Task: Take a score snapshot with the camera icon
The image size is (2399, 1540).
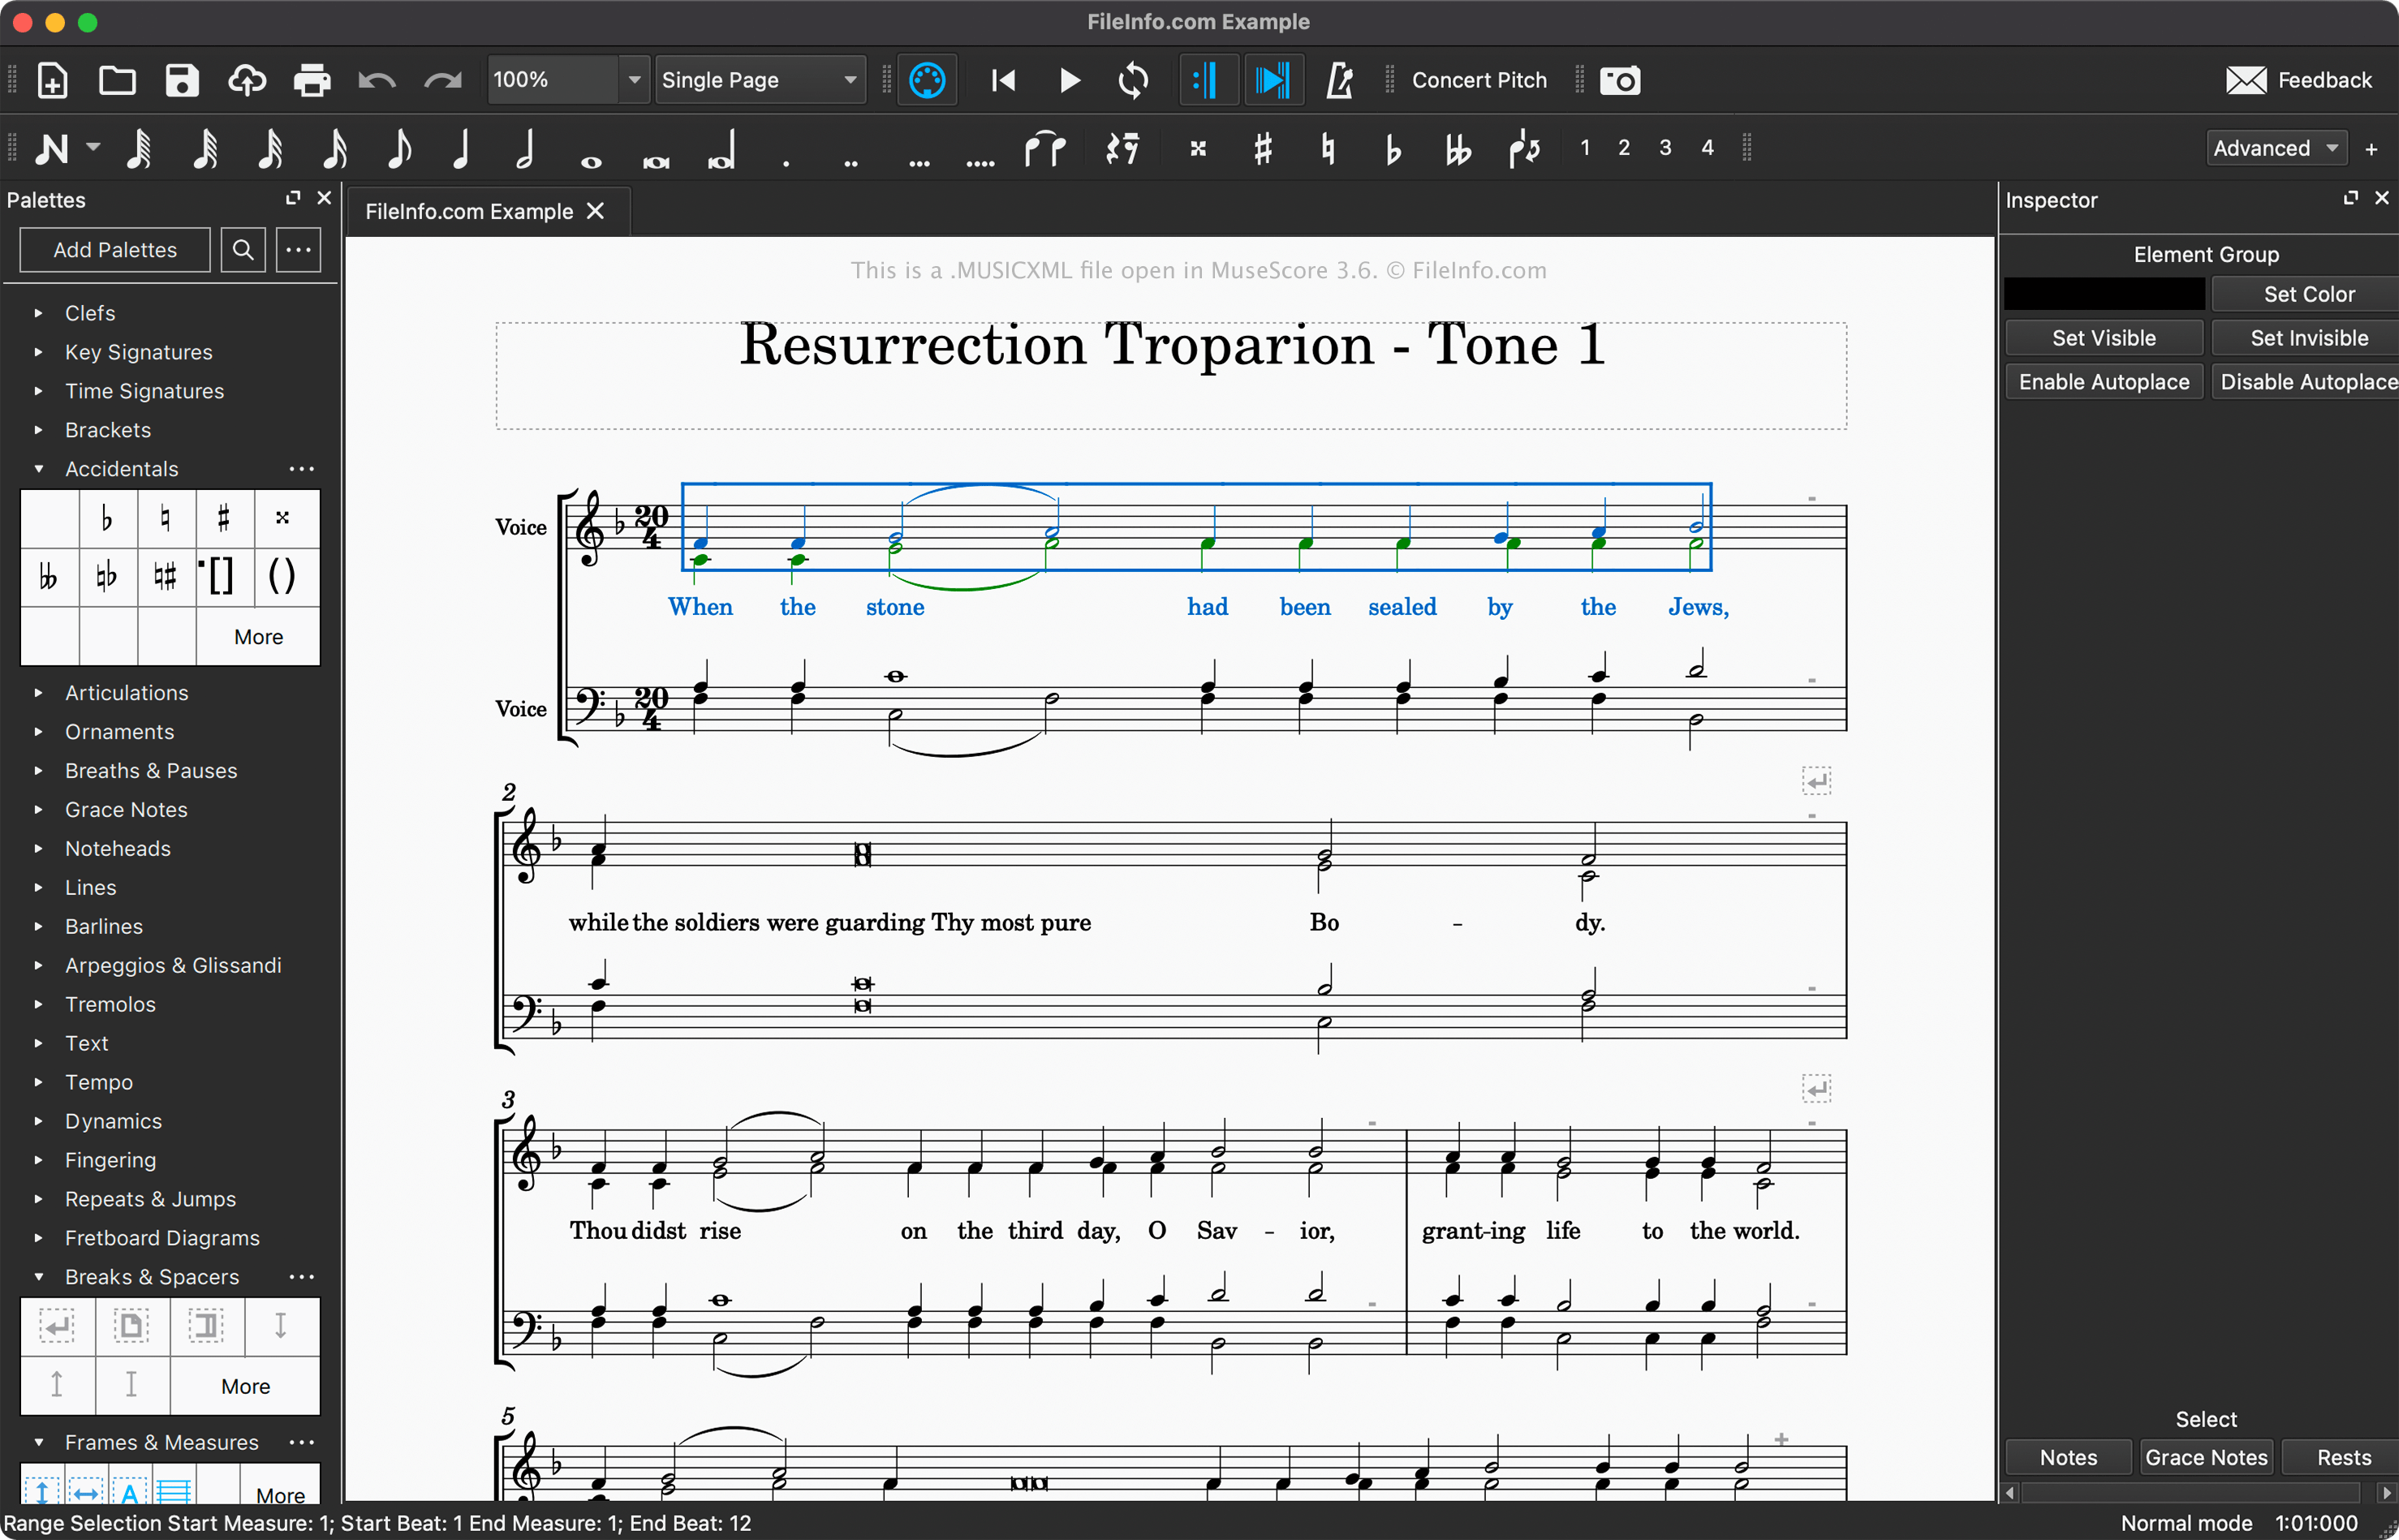Action: point(1619,80)
